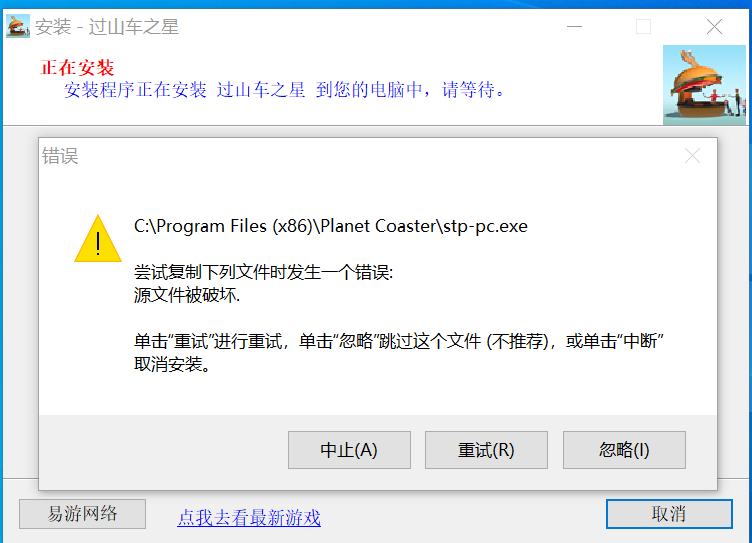Click the retry/ignore instruction paragraph
This screenshot has width=752, height=543.
click(x=399, y=353)
